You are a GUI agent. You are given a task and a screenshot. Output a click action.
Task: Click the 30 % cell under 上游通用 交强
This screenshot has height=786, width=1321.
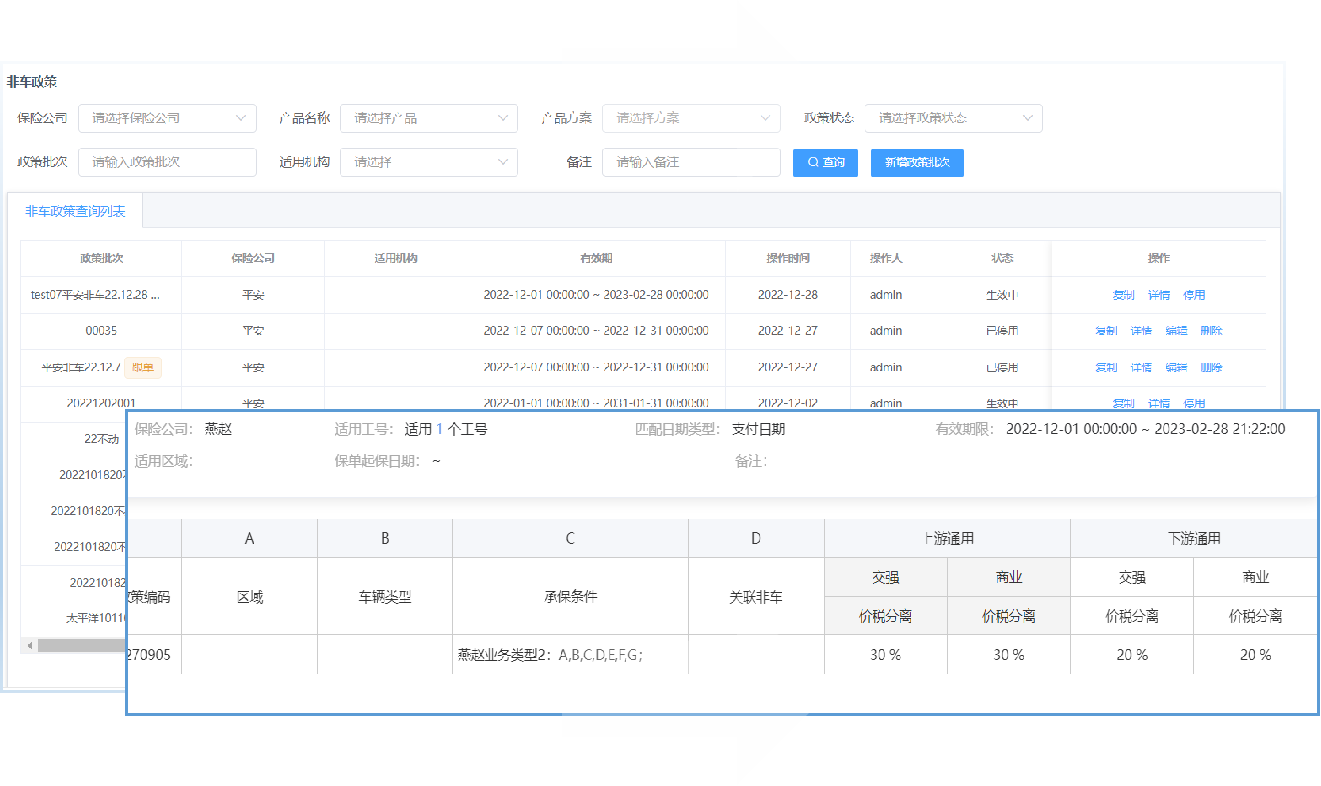coord(886,655)
